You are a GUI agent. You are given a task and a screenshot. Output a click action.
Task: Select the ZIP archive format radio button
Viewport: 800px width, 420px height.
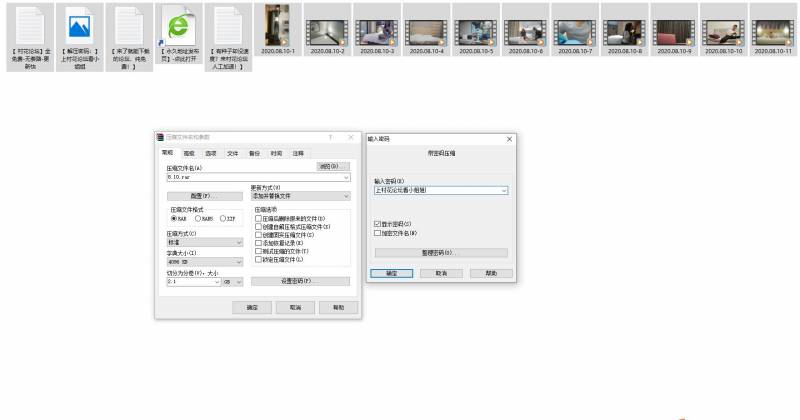click(x=222, y=218)
